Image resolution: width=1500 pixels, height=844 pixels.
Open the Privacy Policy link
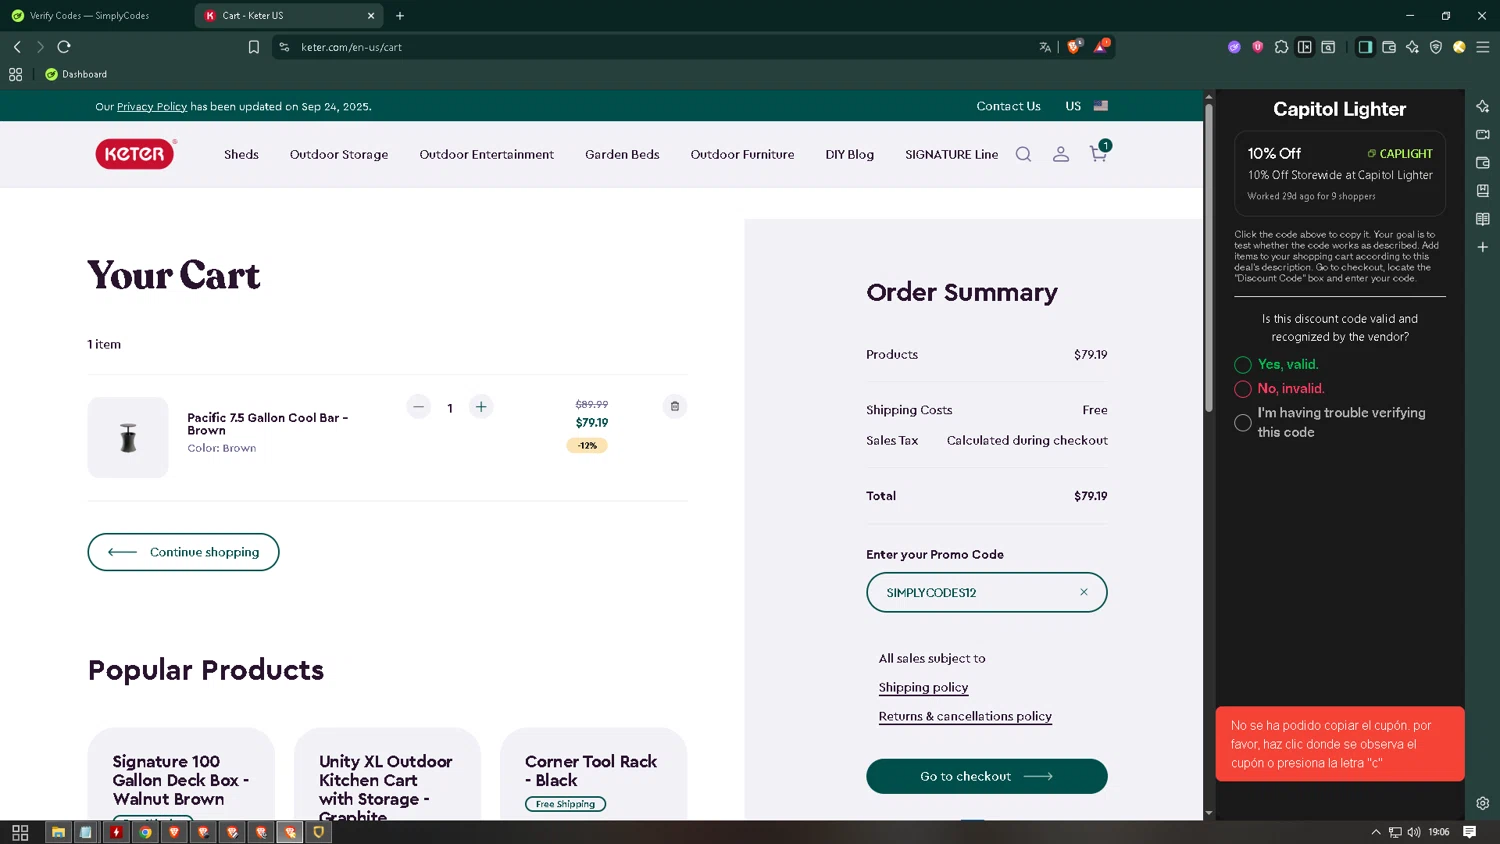(152, 107)
